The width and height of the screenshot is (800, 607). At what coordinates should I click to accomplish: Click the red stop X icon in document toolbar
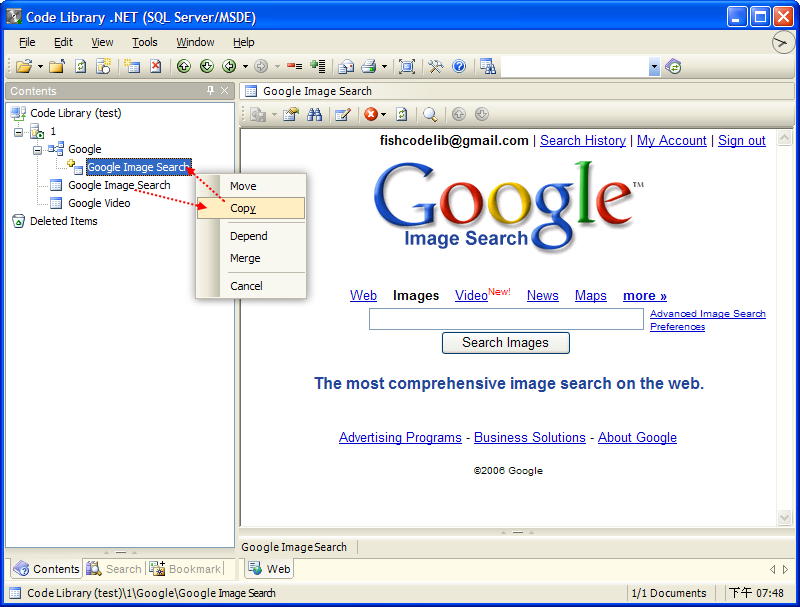tap(371, 114)
